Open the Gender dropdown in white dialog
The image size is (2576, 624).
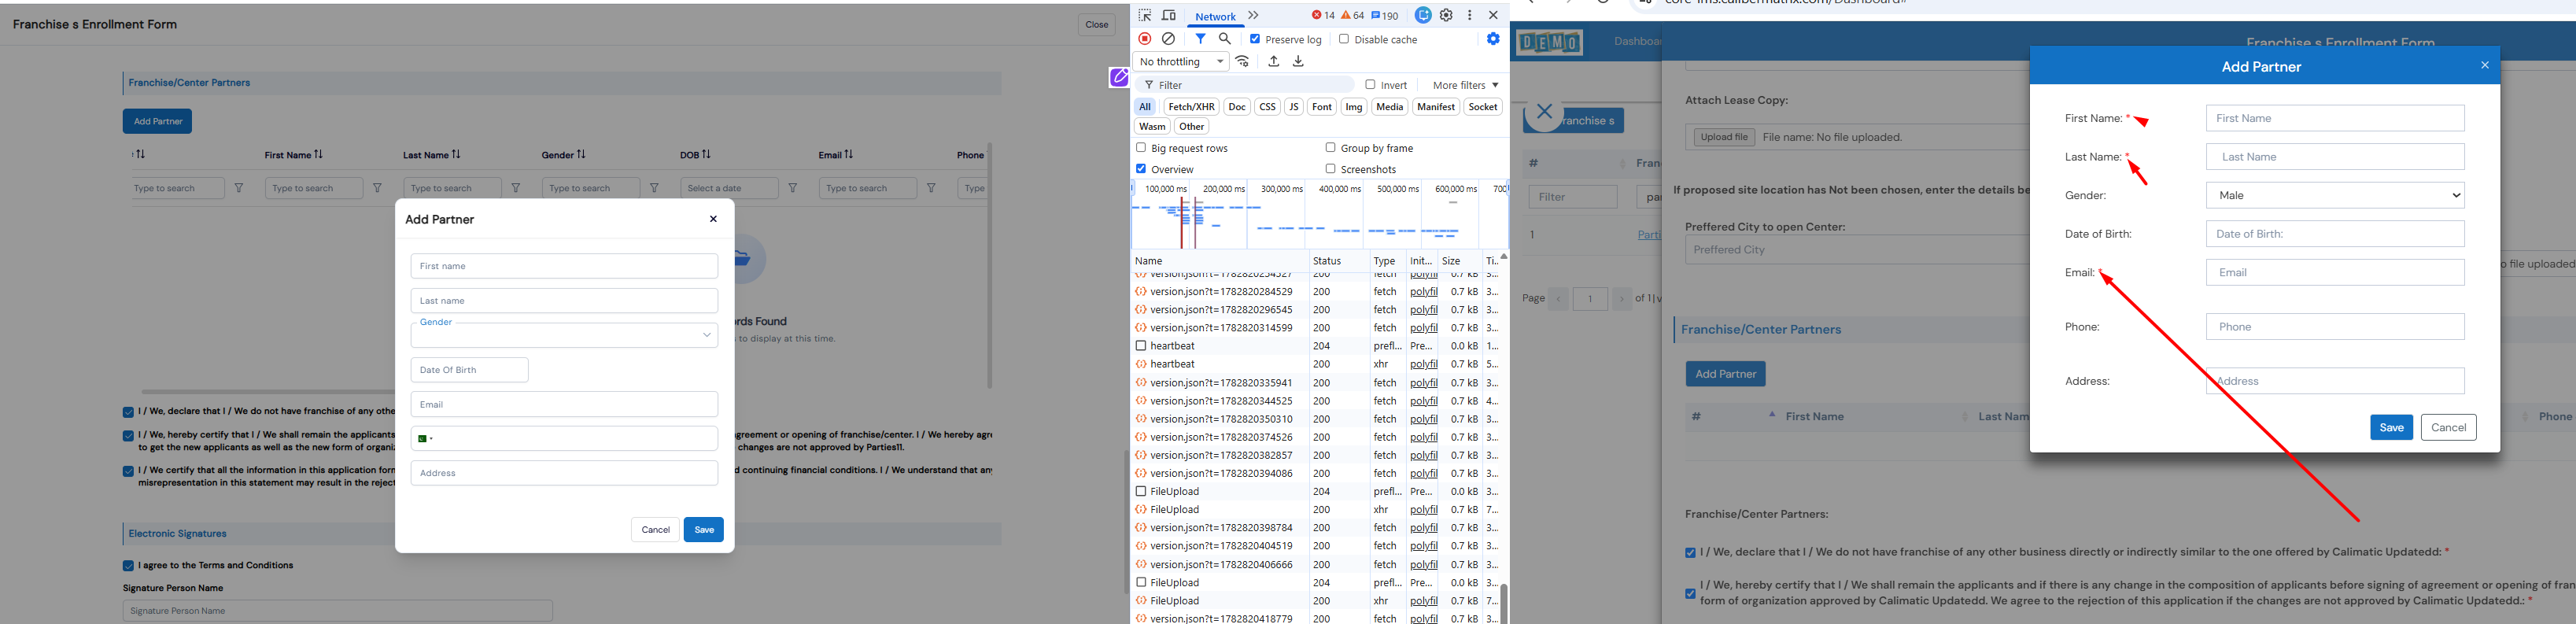tap(564, 335)
